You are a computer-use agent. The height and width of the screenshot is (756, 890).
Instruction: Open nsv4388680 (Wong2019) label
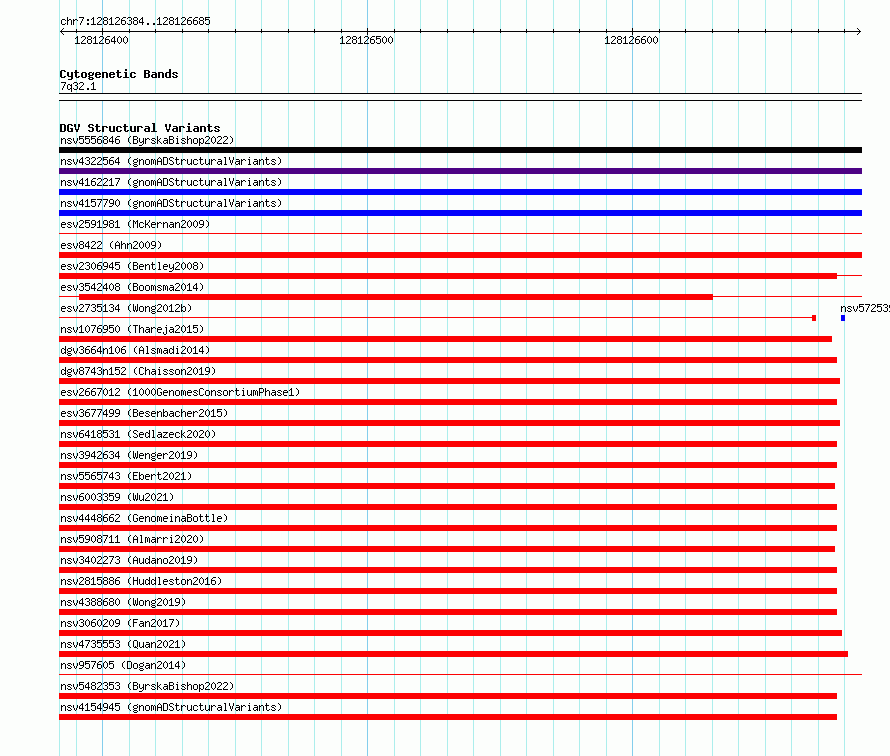(123, 602)
